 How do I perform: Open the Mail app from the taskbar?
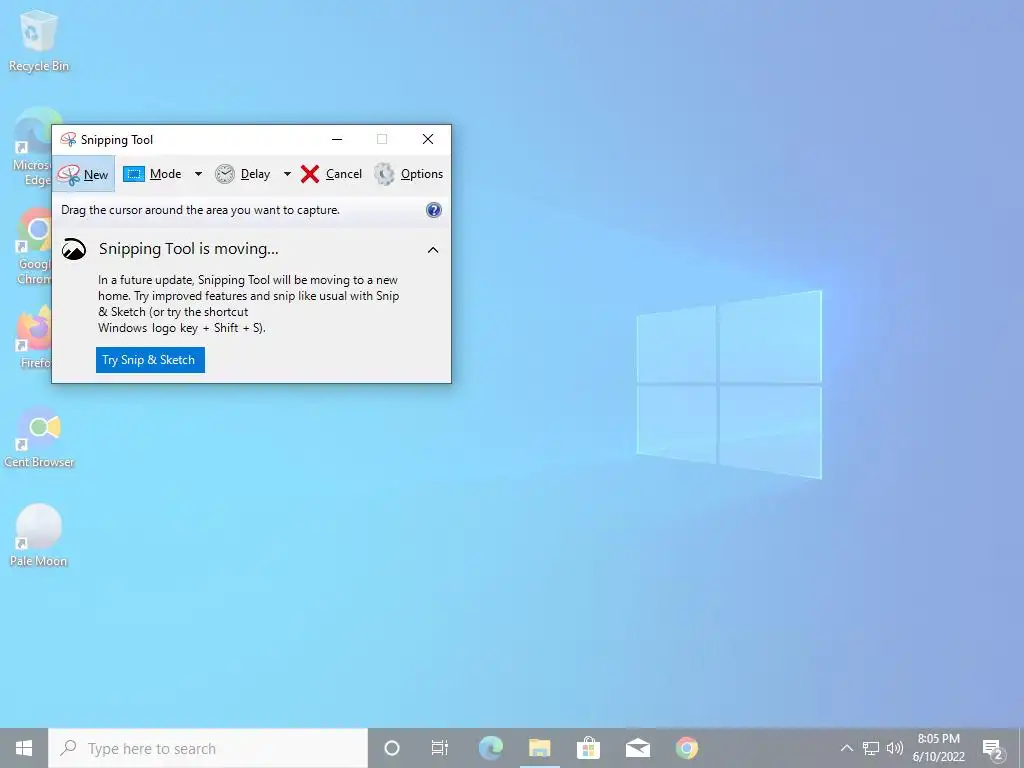[x=637, y=748]
